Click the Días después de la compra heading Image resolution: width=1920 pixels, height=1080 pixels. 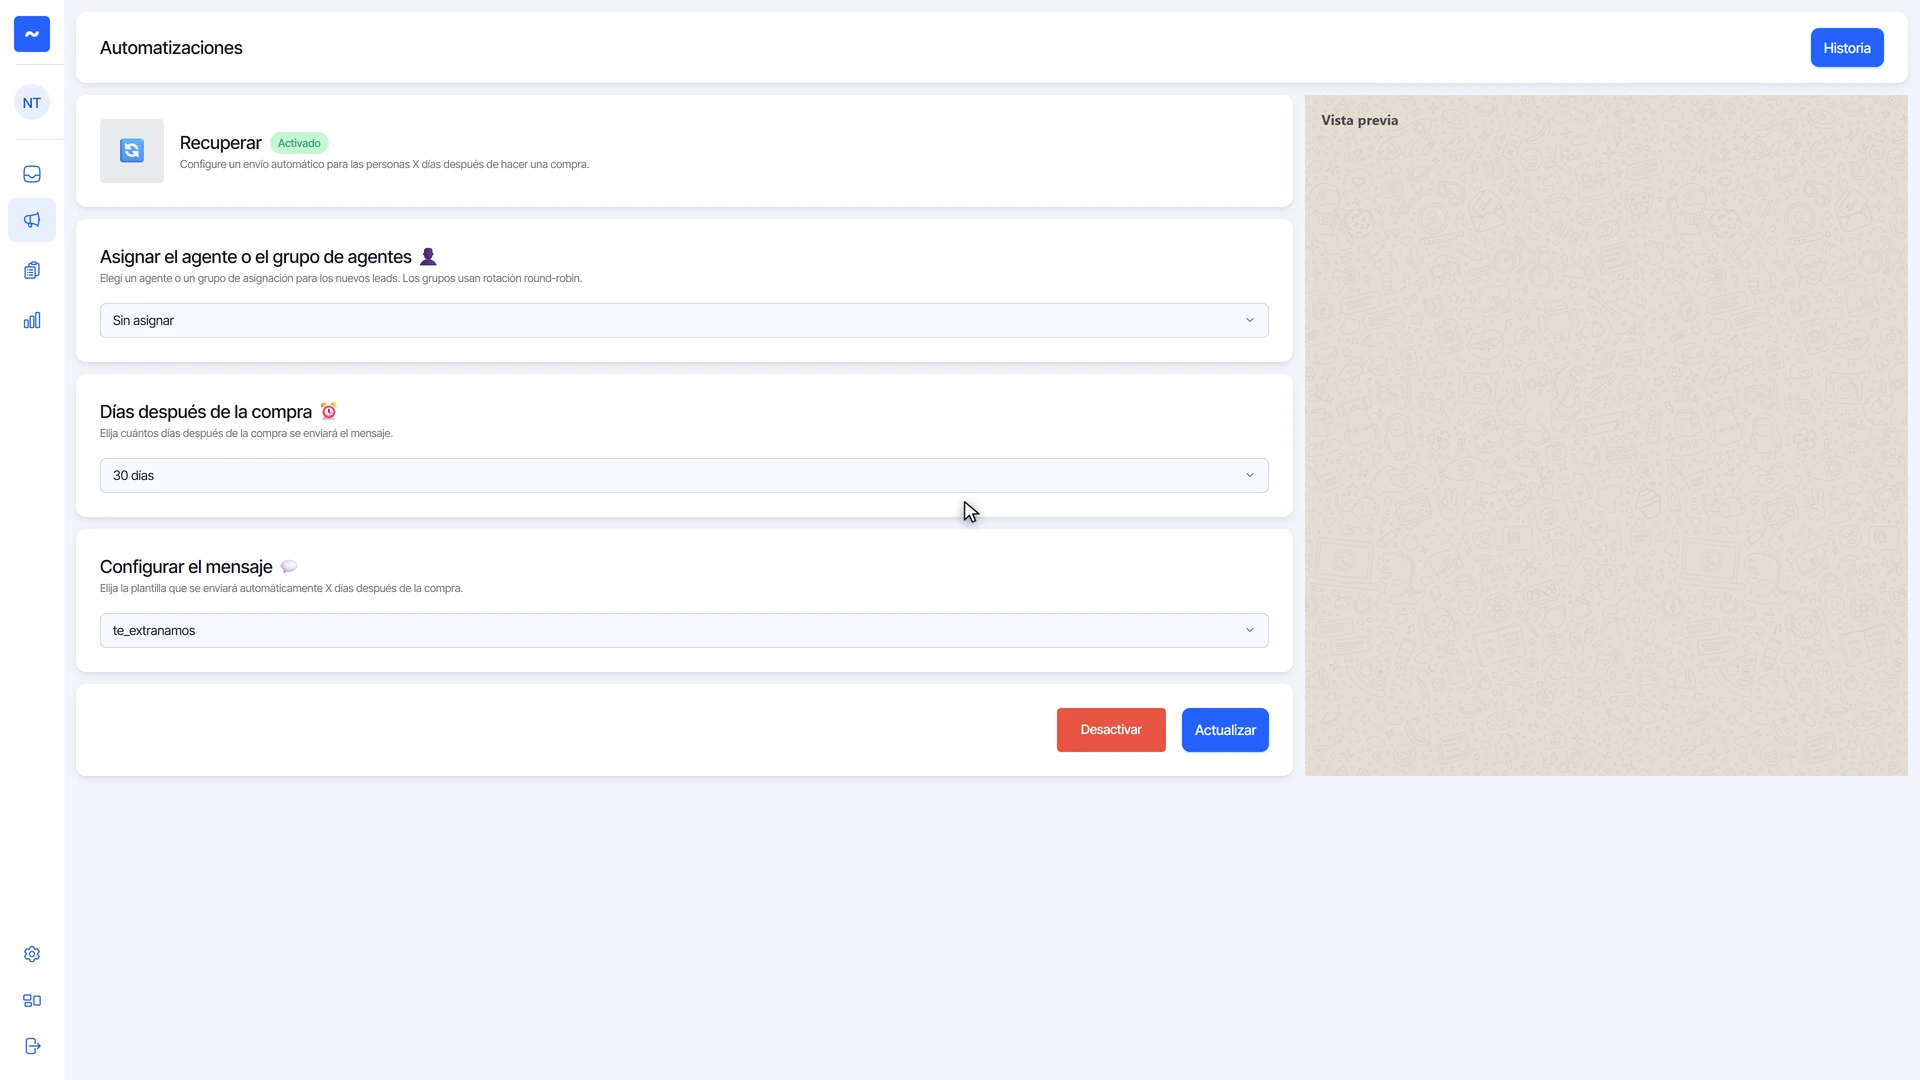pos(206,412)
